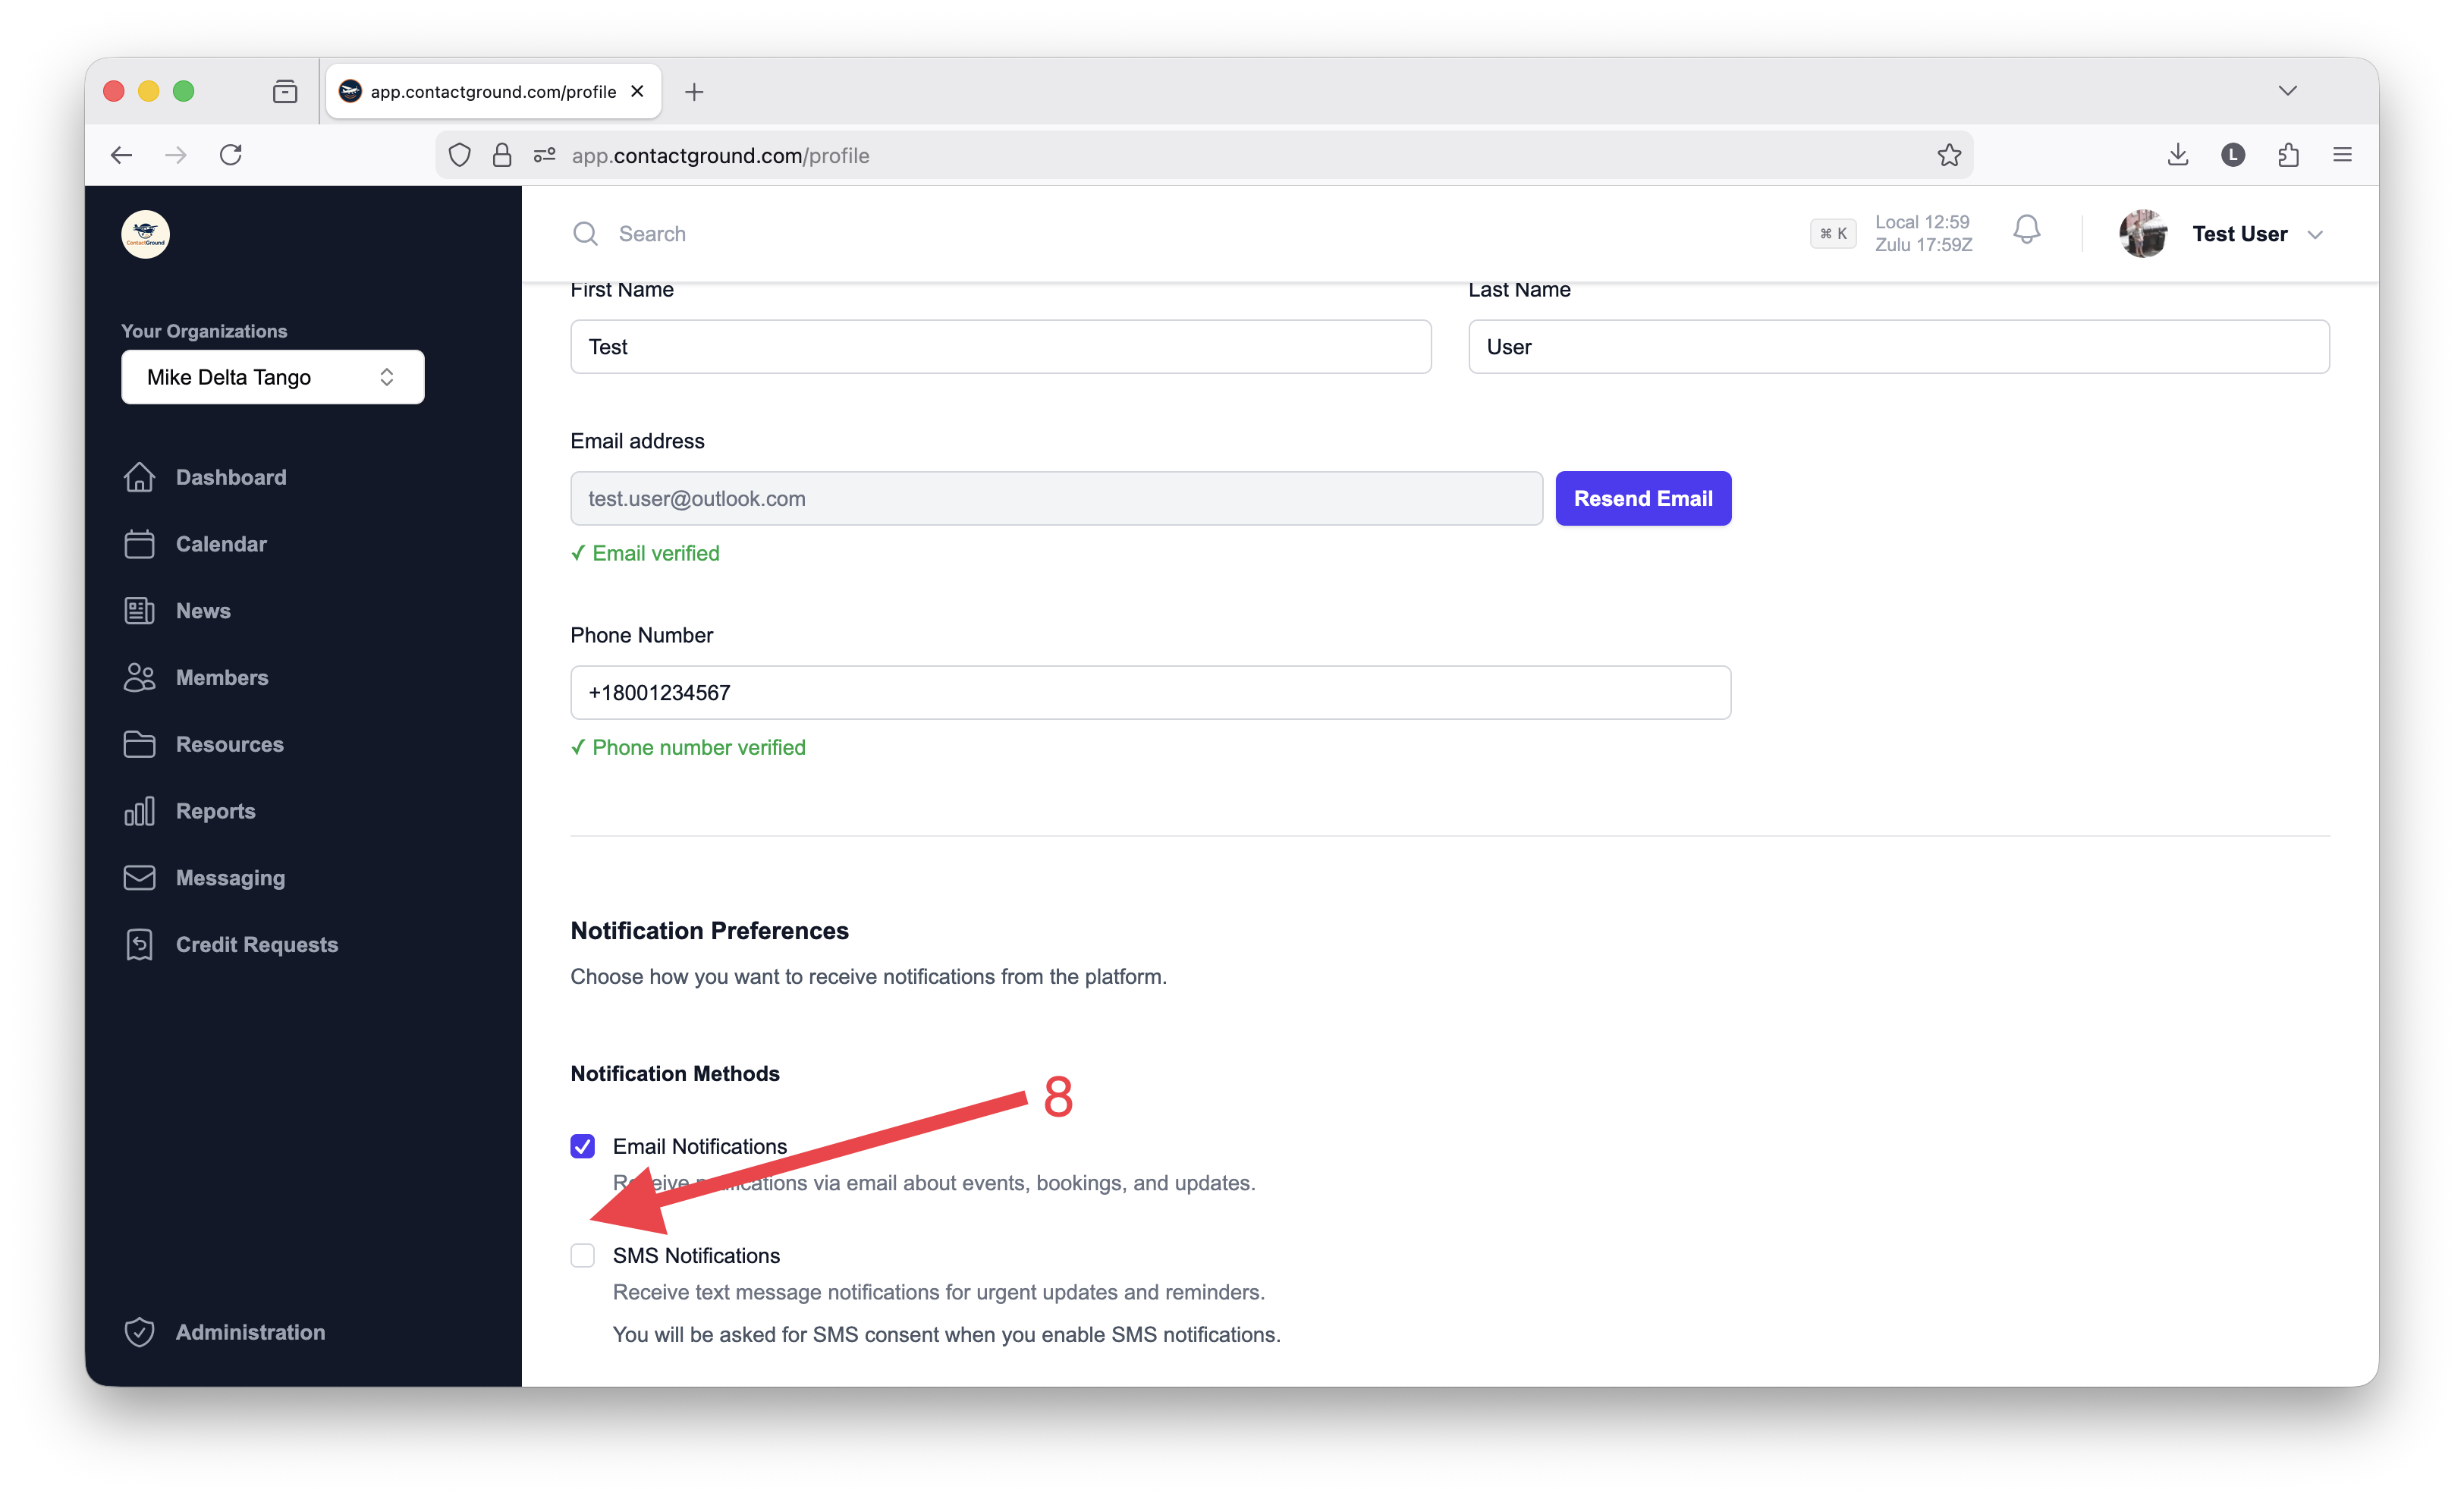Click the Test User profile avatar
Viewport: 2464px width, 1499px height.
pyautogui.click(x=2142, y=233)
